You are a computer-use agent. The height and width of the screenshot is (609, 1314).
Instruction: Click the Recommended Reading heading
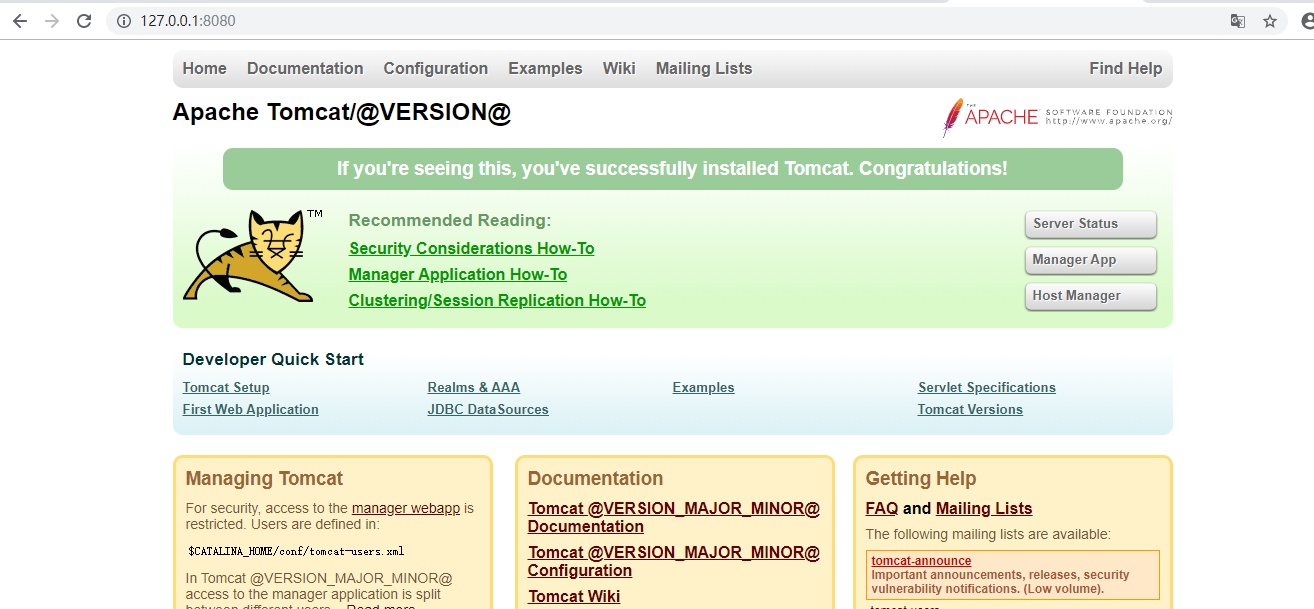[450, 220]
